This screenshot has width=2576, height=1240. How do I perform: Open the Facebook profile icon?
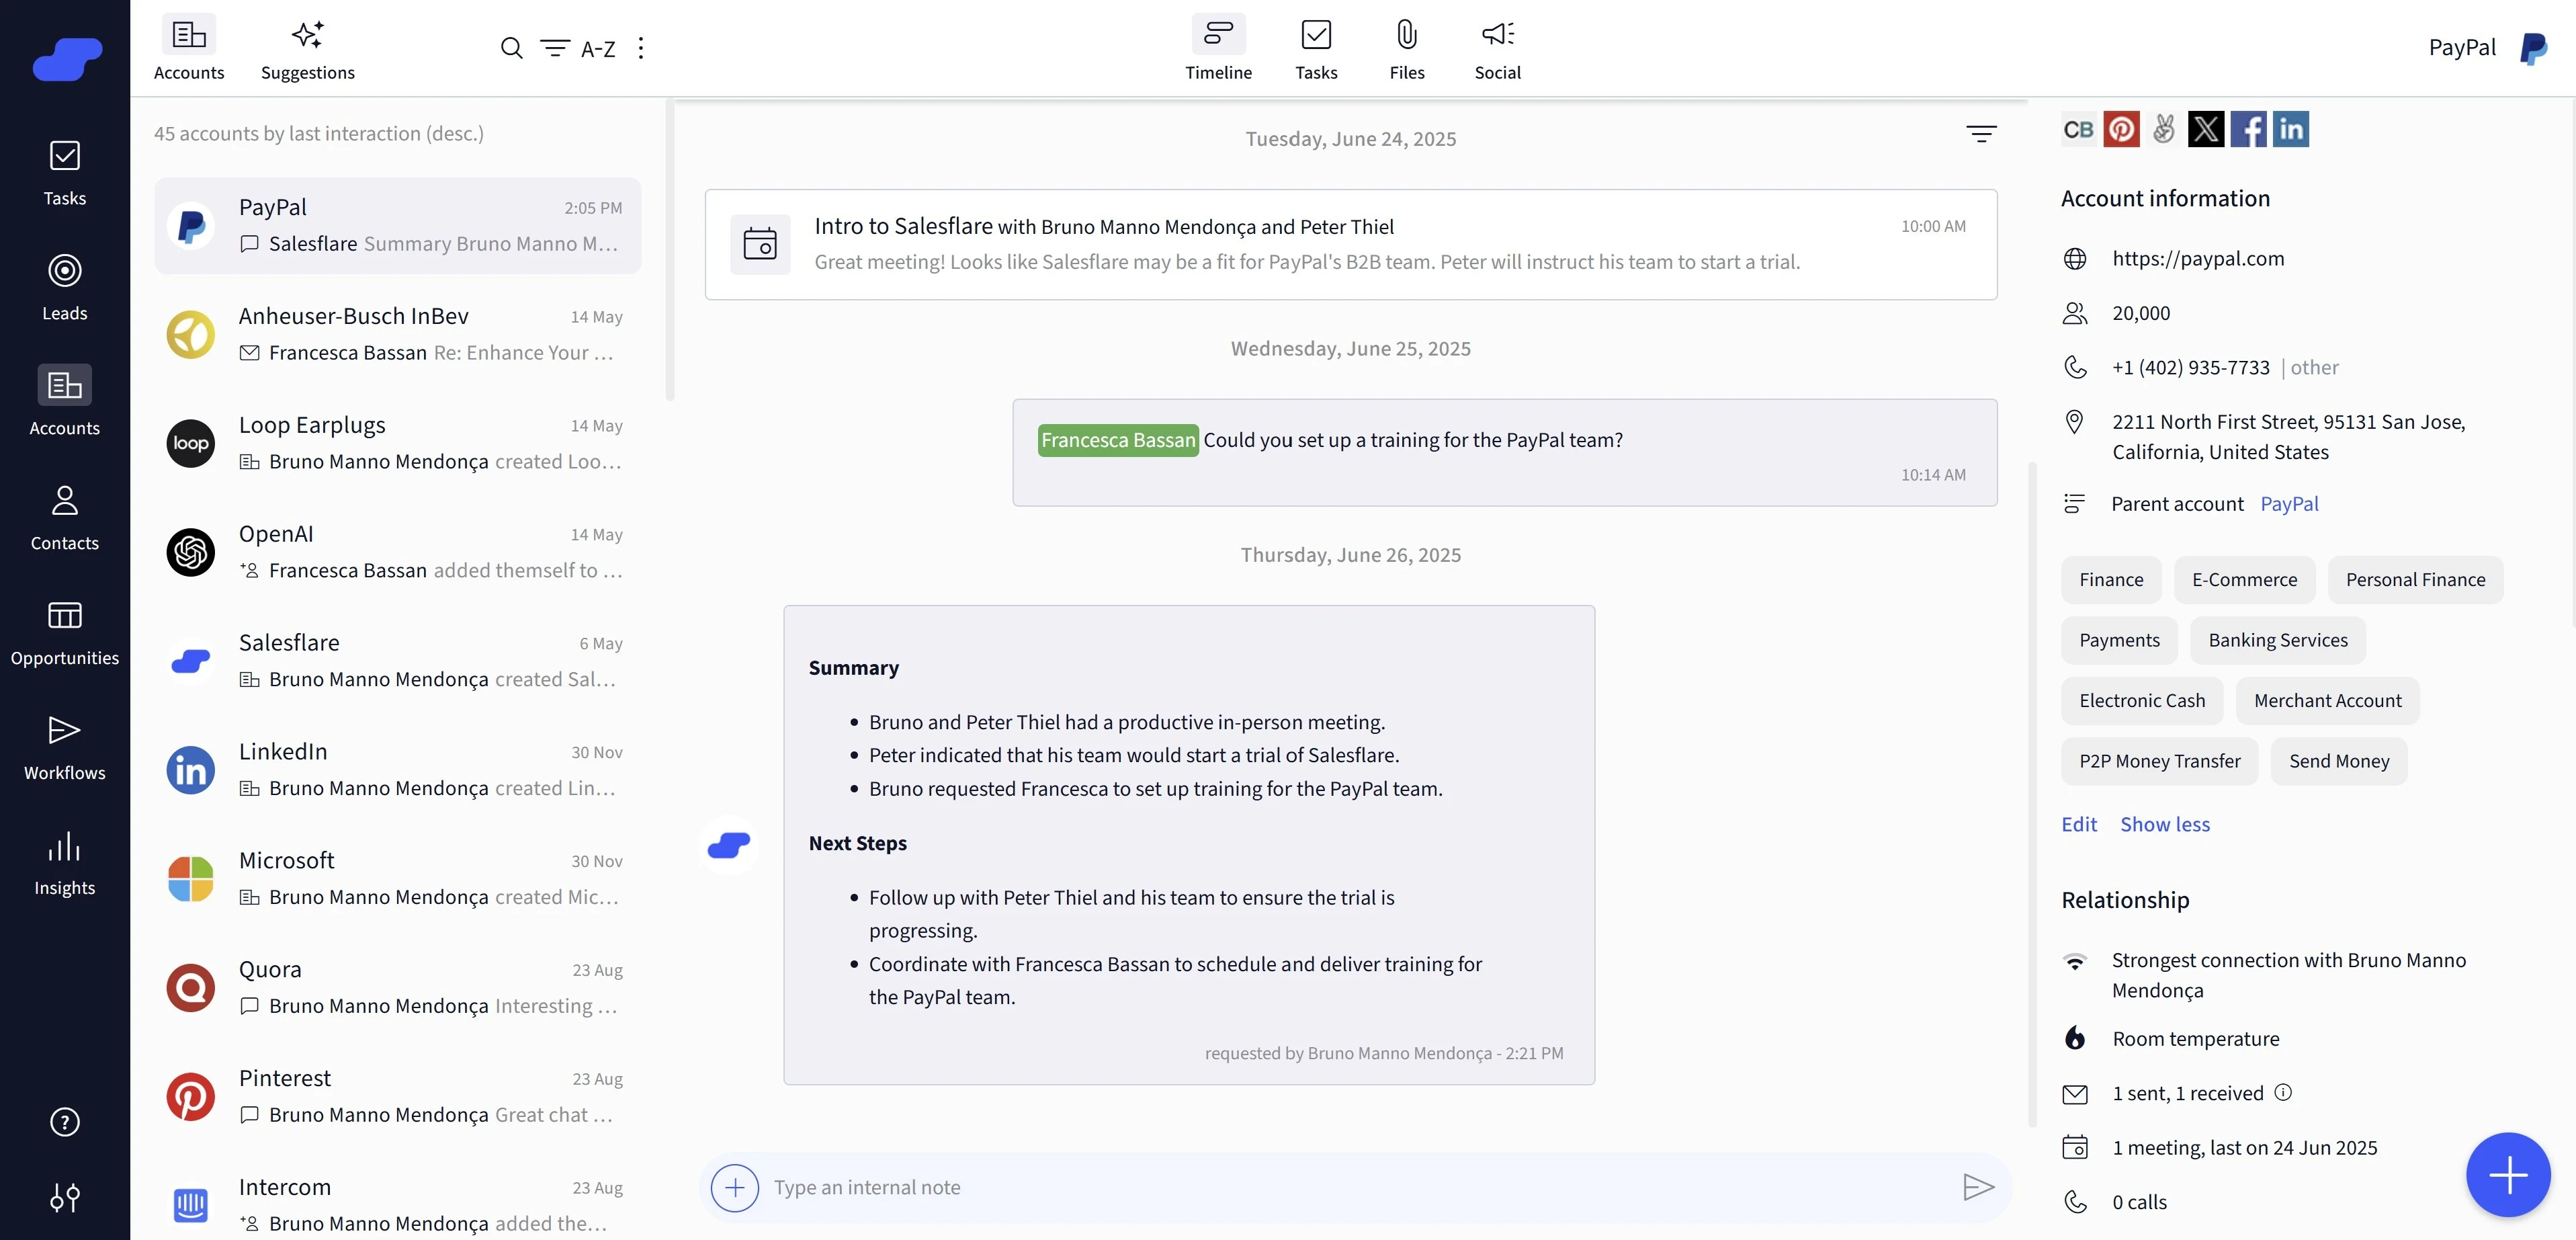point(2248,129)
